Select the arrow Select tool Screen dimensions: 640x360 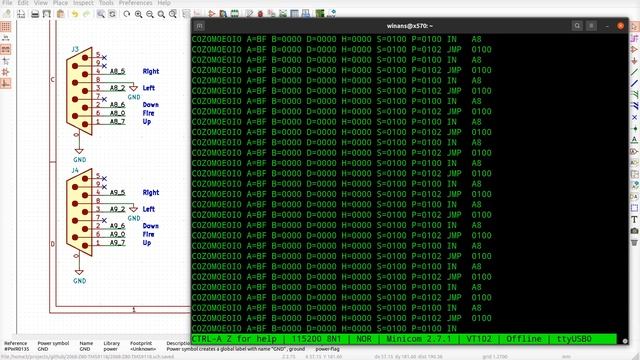click(x=634, y=27)
